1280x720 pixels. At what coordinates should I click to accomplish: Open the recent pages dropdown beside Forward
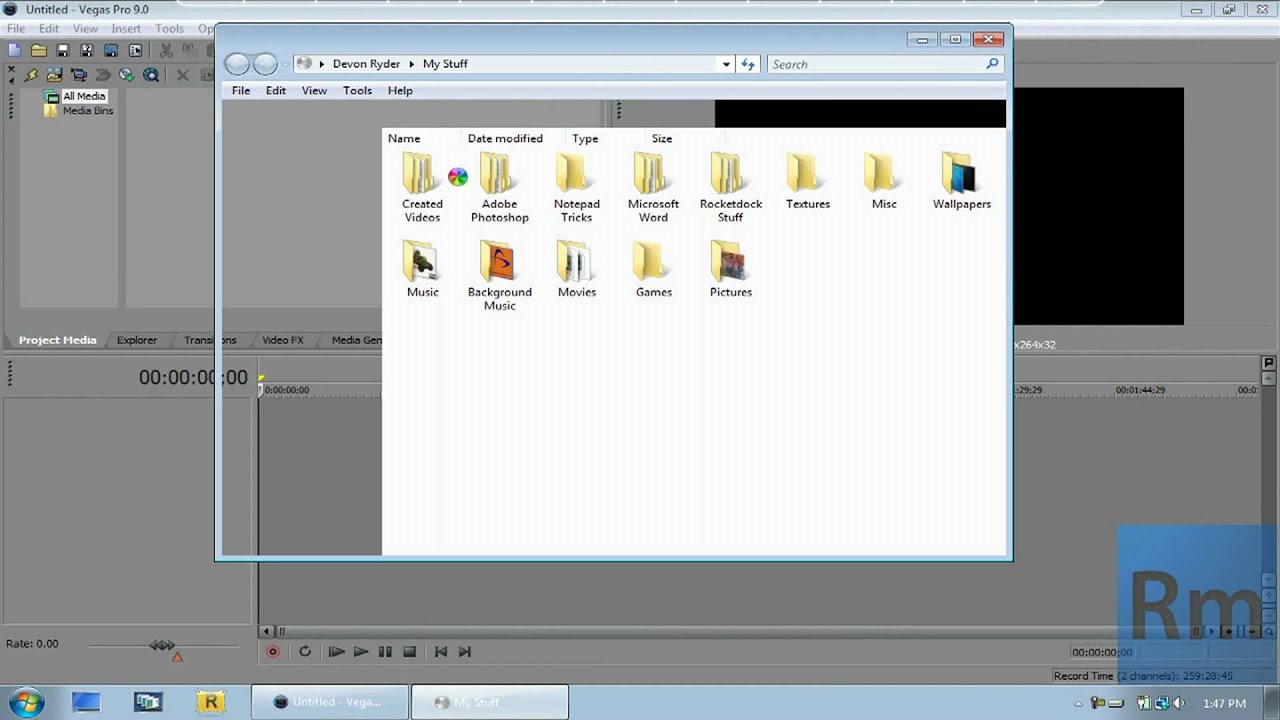coord(285,64)
